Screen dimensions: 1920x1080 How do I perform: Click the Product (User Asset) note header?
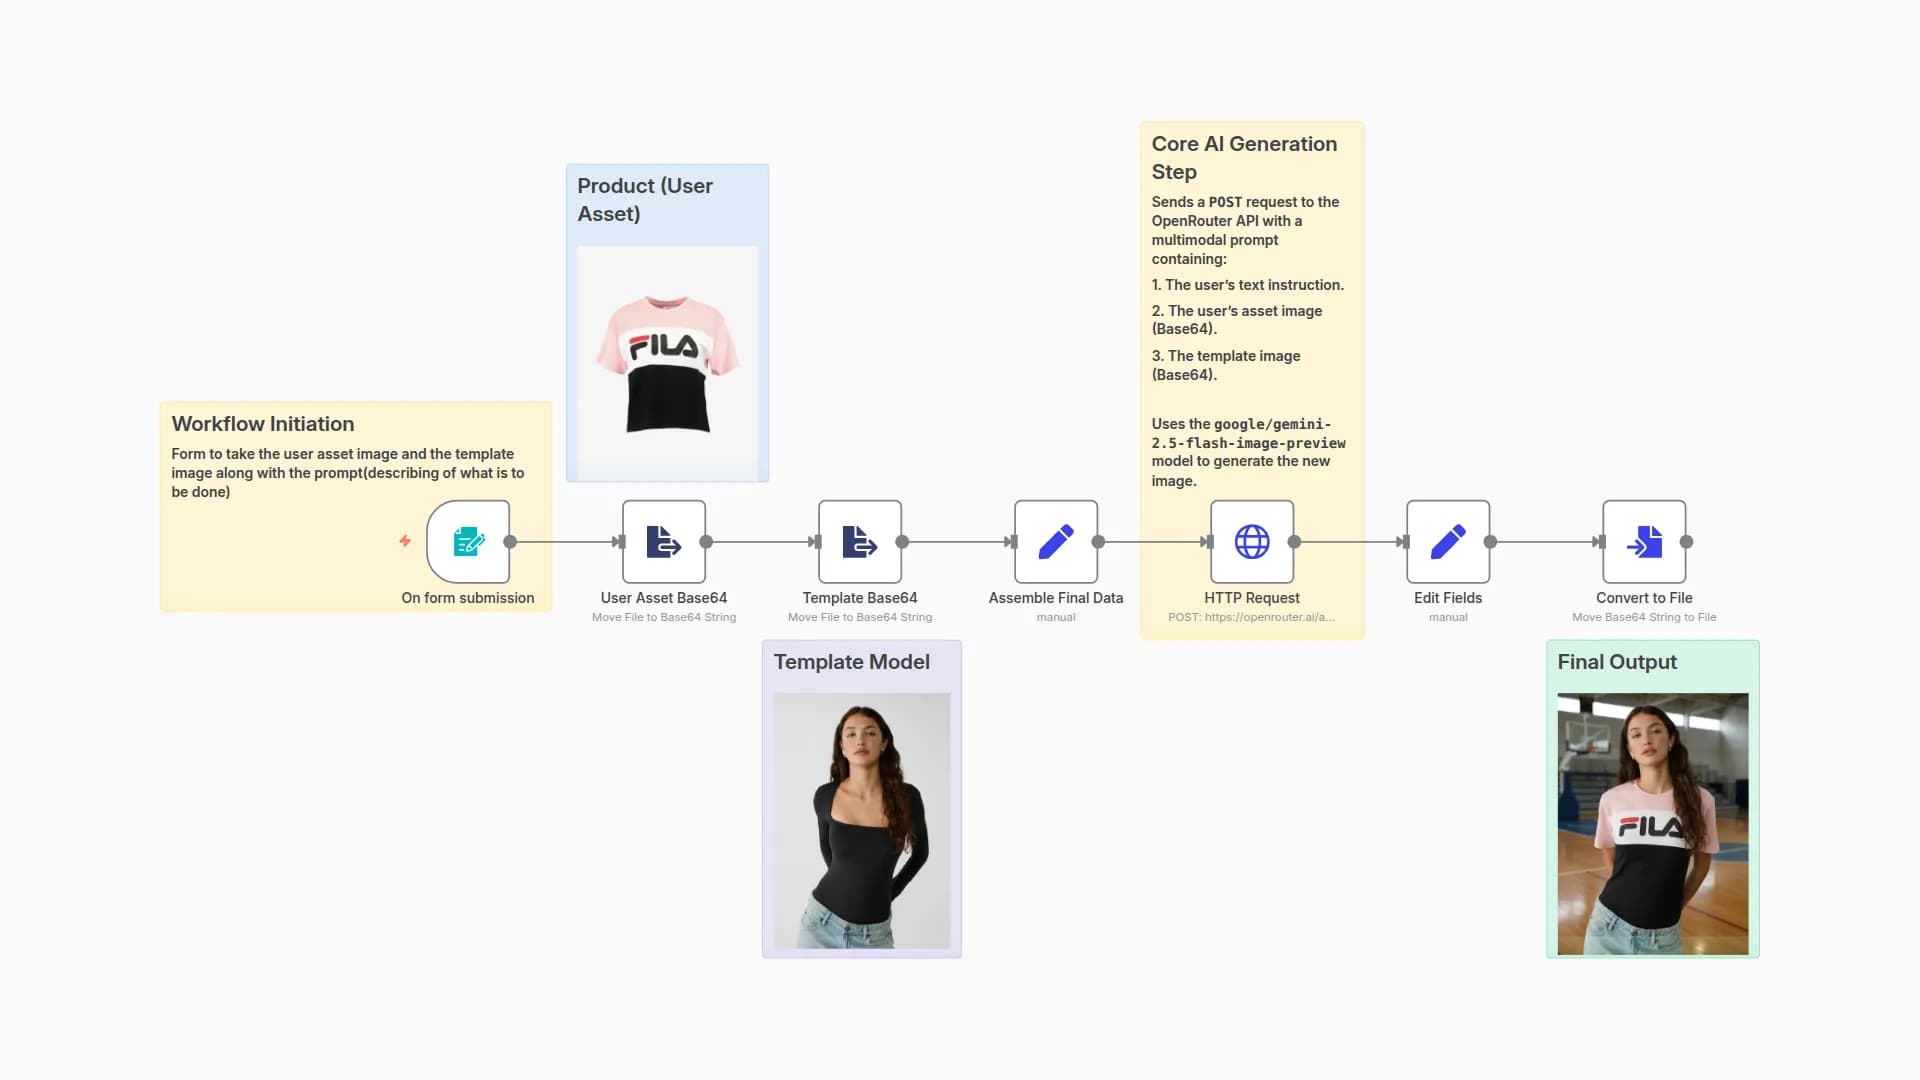[645, 199]
